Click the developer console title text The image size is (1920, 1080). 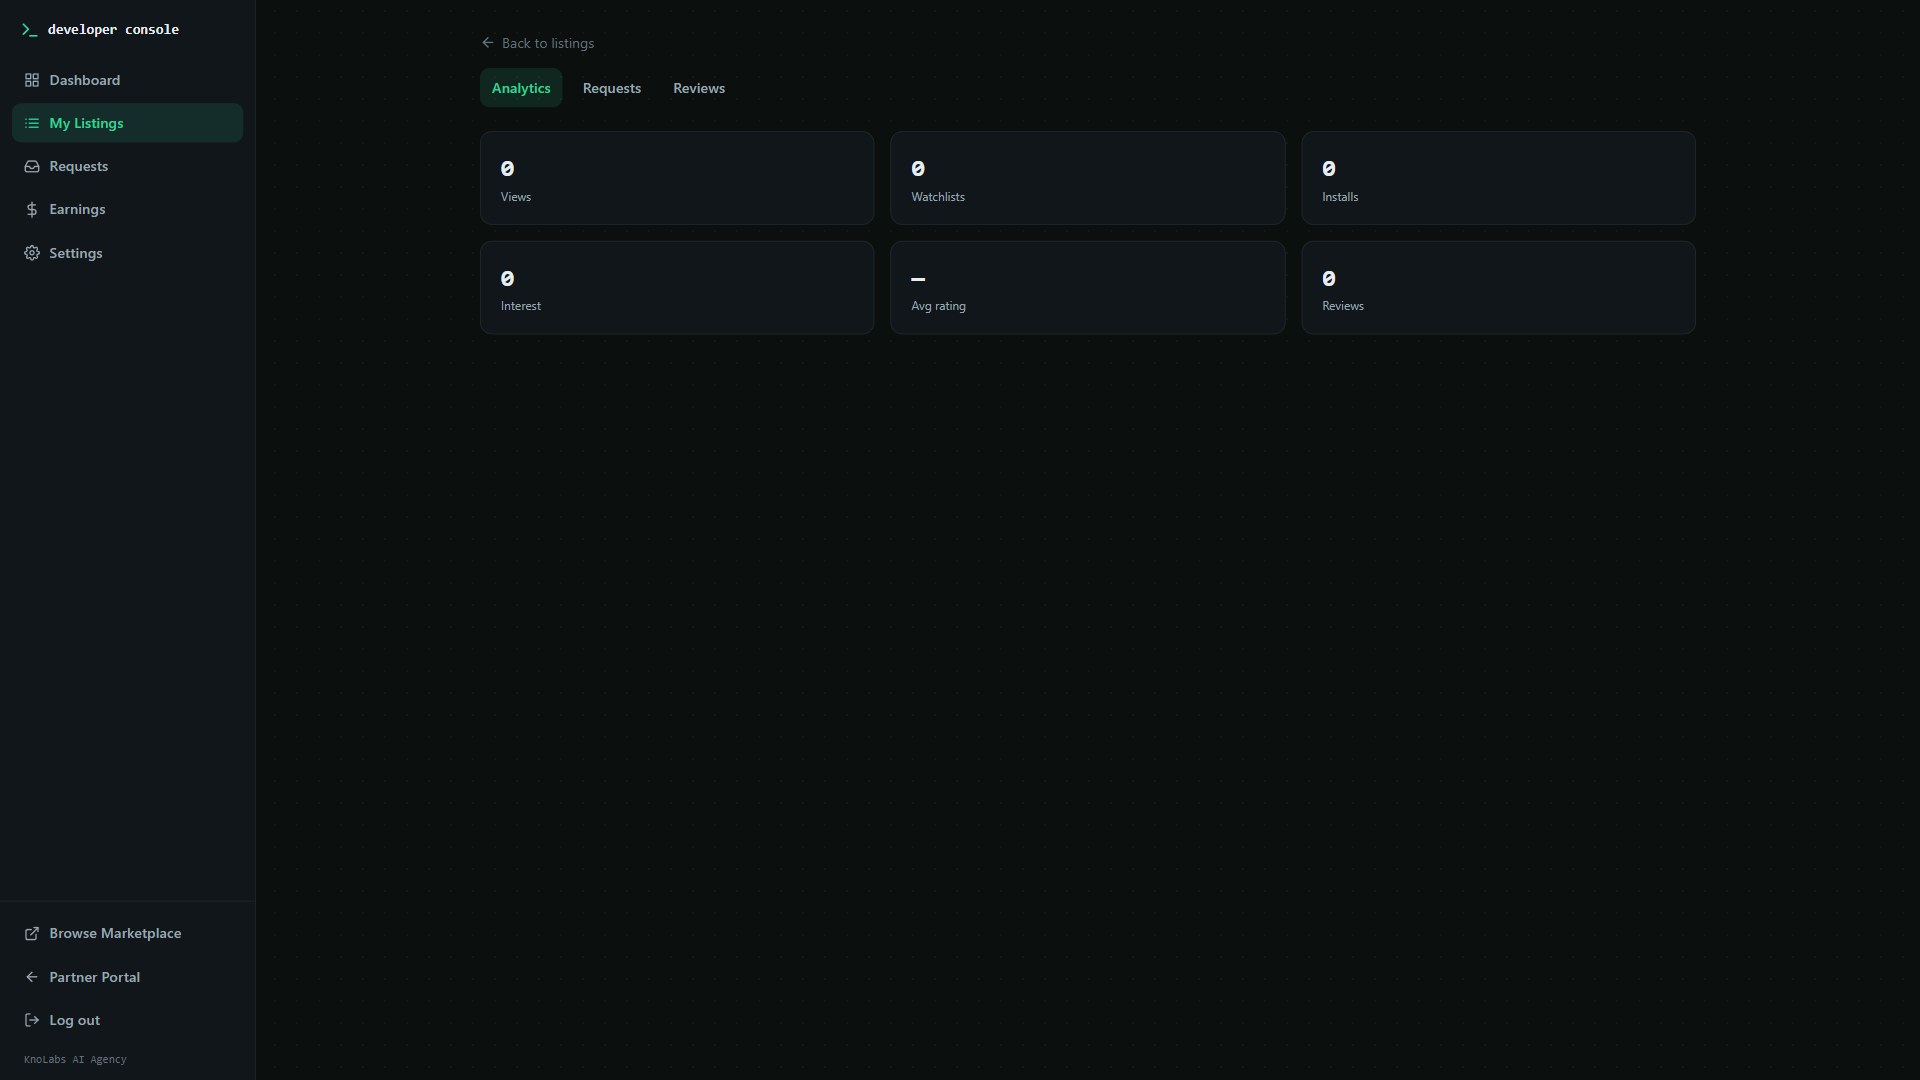pos(113,30)
